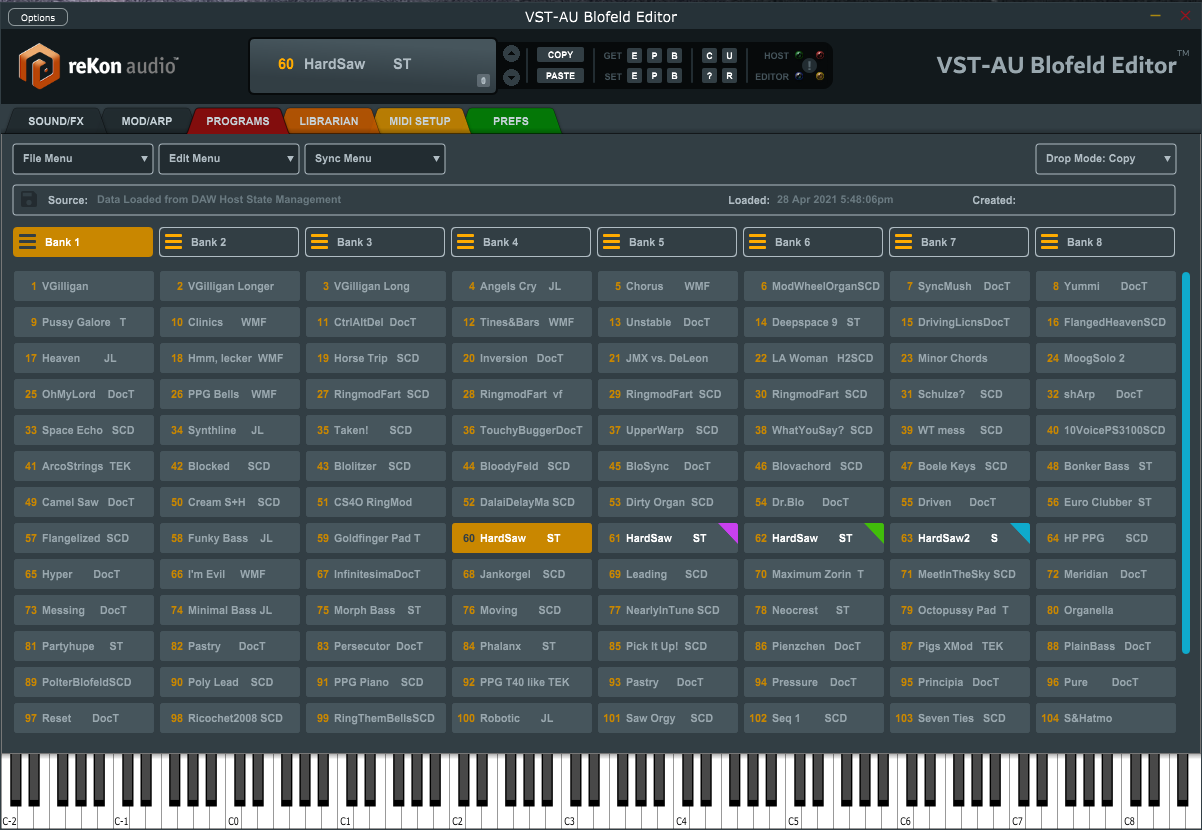Viewport: 1202px width, 830px height.
Task: Click the small icon inside program display
Action: (x=484, y=80)
